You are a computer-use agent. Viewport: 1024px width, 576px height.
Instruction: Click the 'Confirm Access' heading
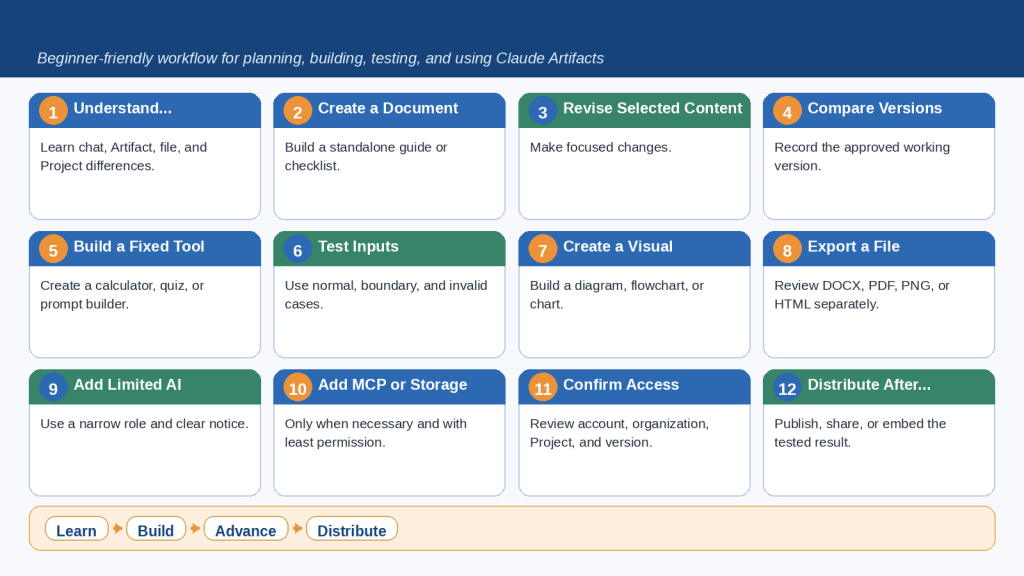621,385
